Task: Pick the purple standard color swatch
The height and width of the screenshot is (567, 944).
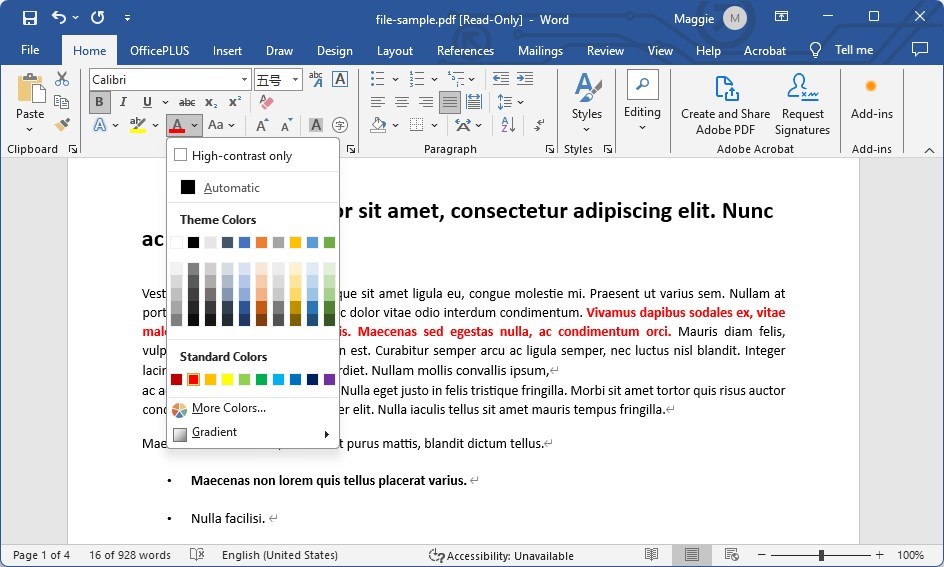Action: pos(329,379)
